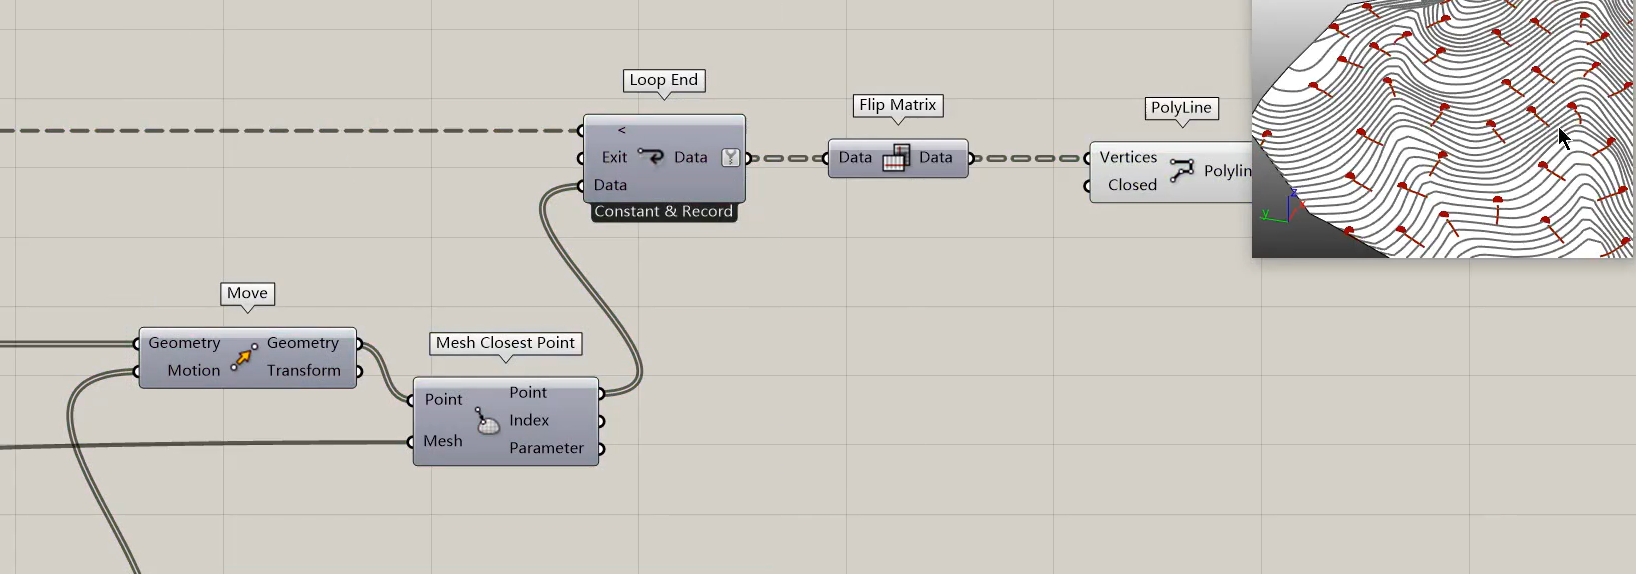Click the Loop End component icon
The width and height of the screenshot is (1636, 574).
651,157
